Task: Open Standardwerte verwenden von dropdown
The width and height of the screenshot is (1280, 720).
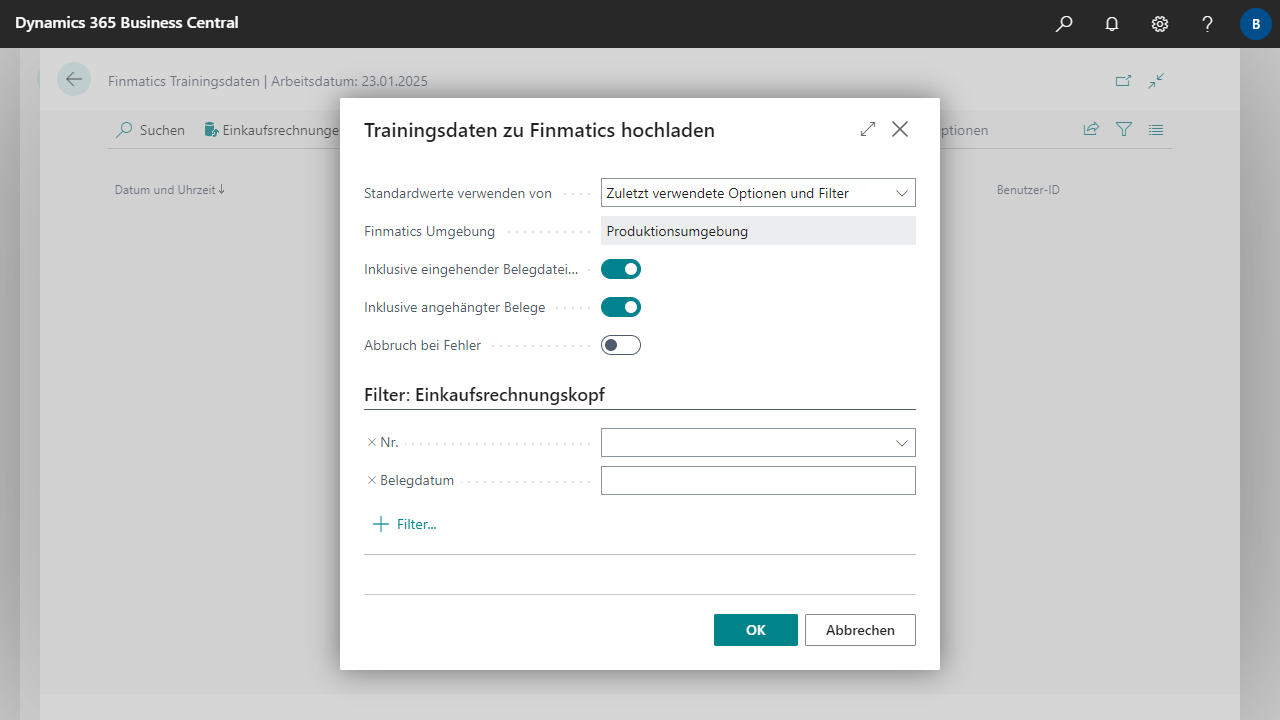Action: (758, 193)
